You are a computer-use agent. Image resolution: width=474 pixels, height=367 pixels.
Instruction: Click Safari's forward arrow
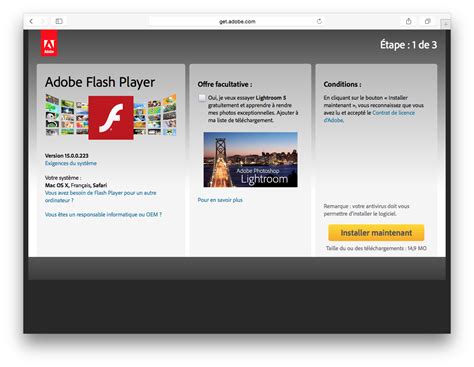(43, 21)
